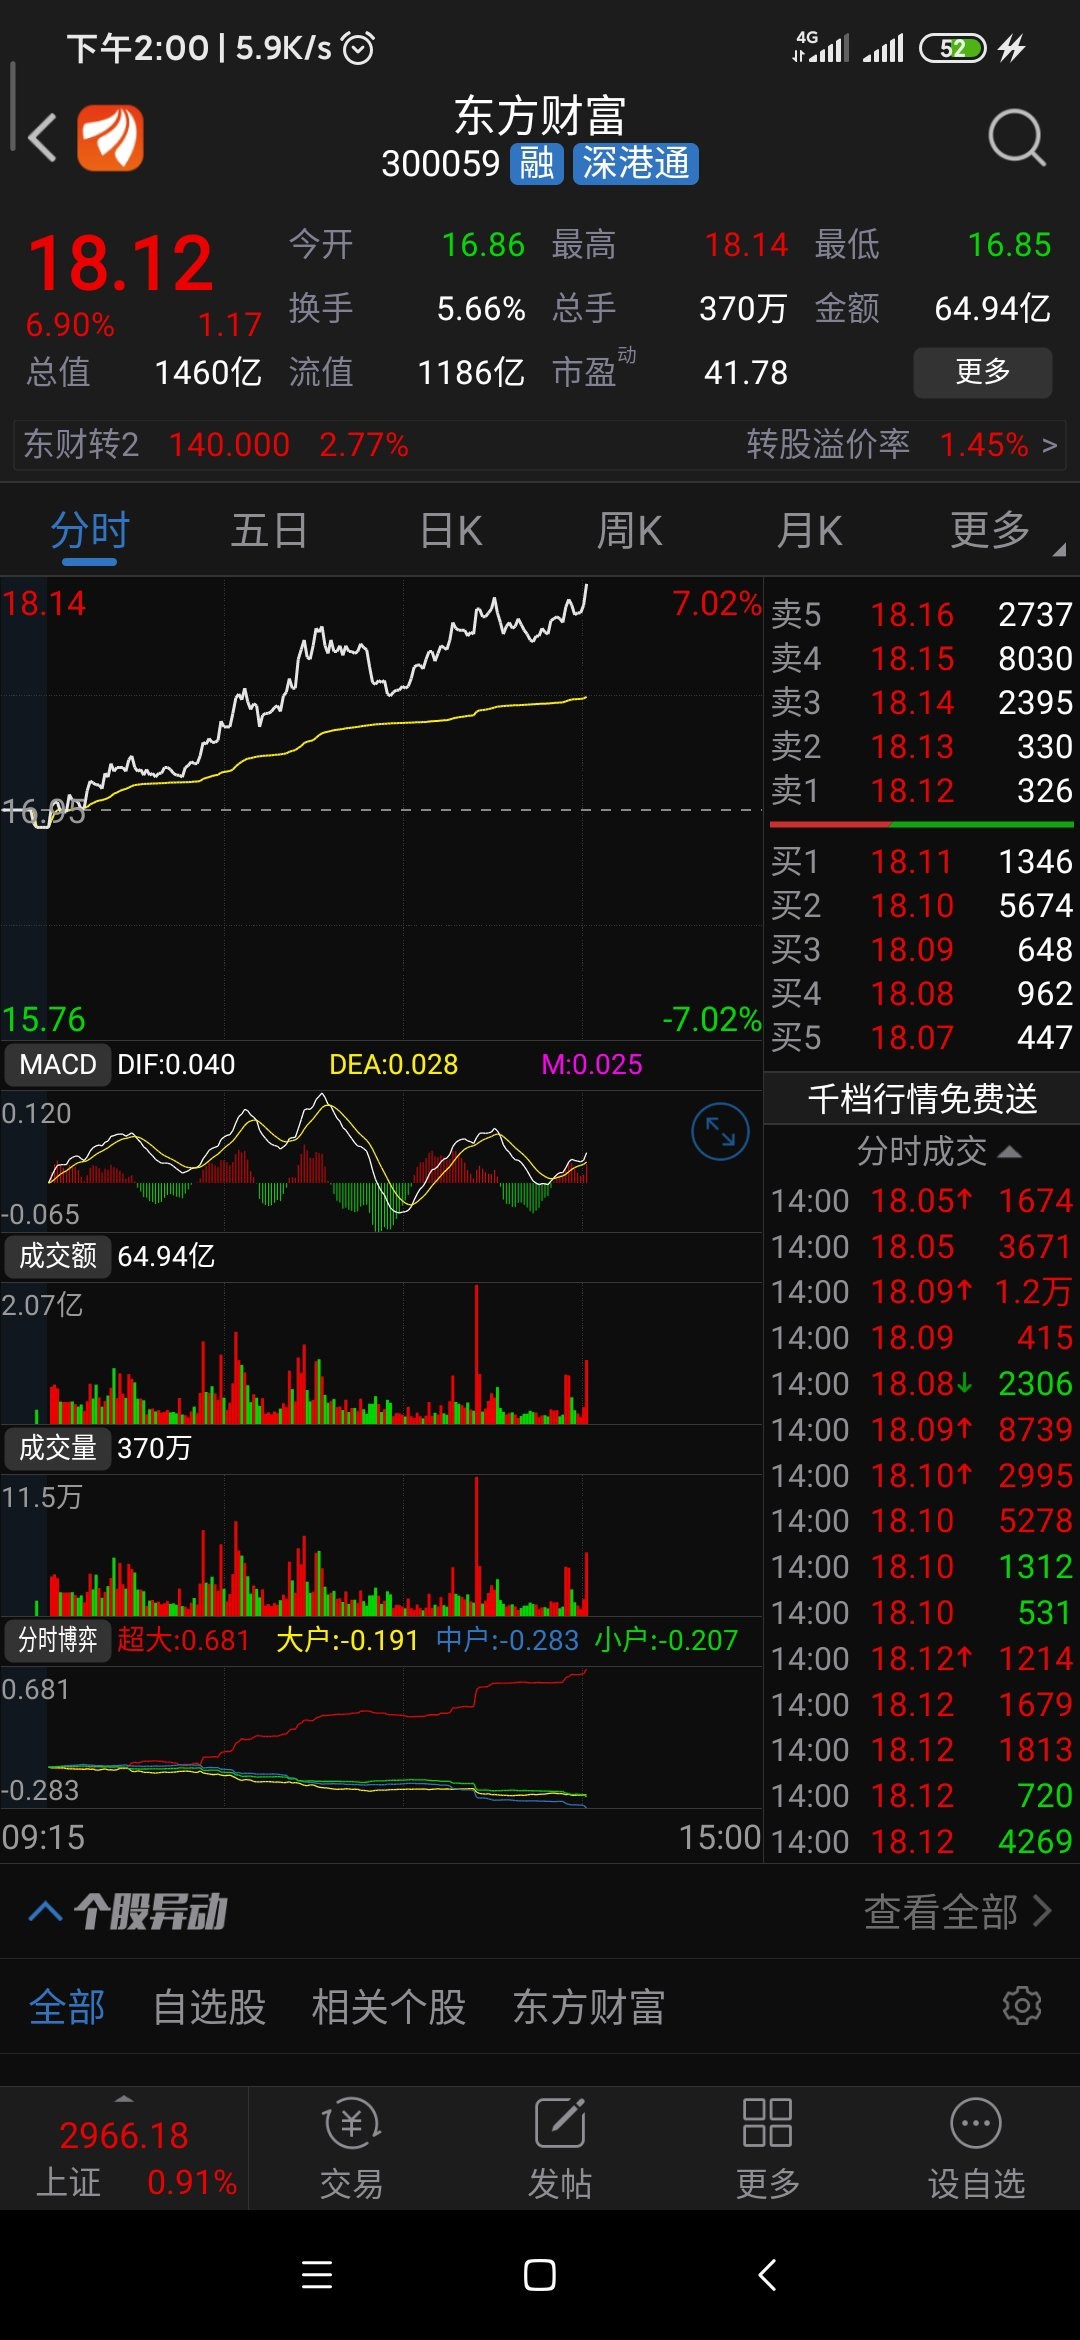Tap the trade row with volume 8739
The height and width of the screenshot is (2340, 1080).
(x=921, y=1429)
